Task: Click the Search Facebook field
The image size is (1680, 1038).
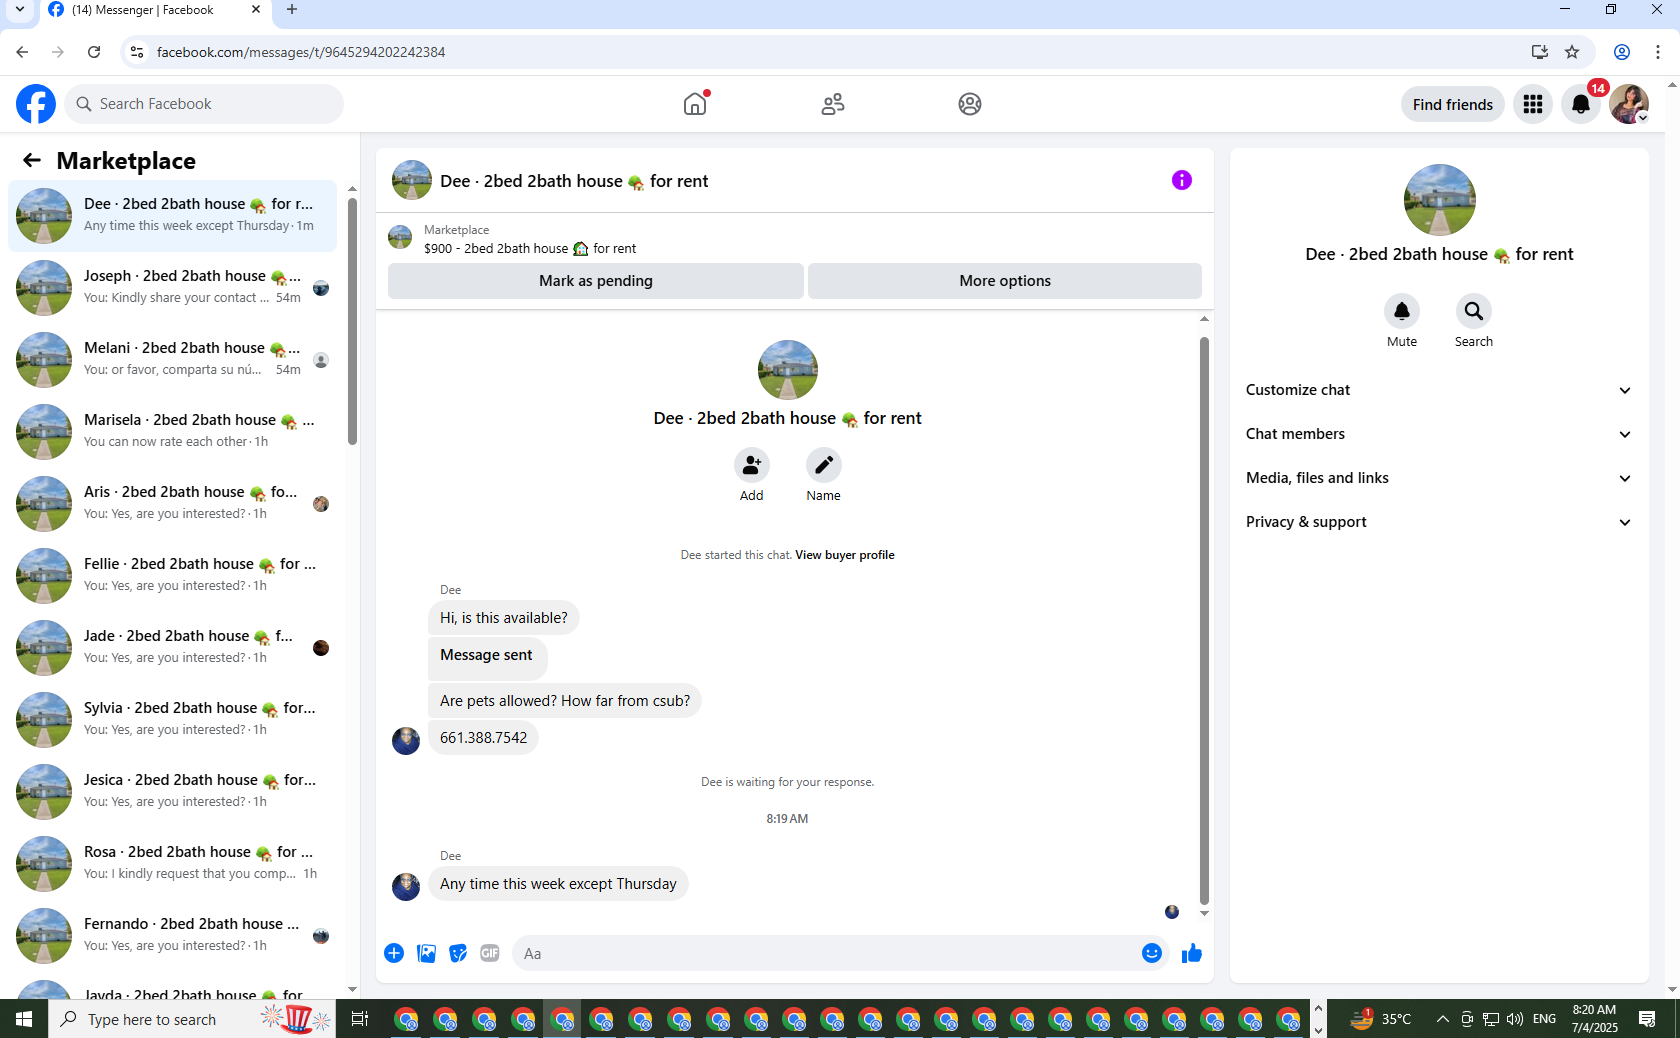Action: (x=204, y=104)
